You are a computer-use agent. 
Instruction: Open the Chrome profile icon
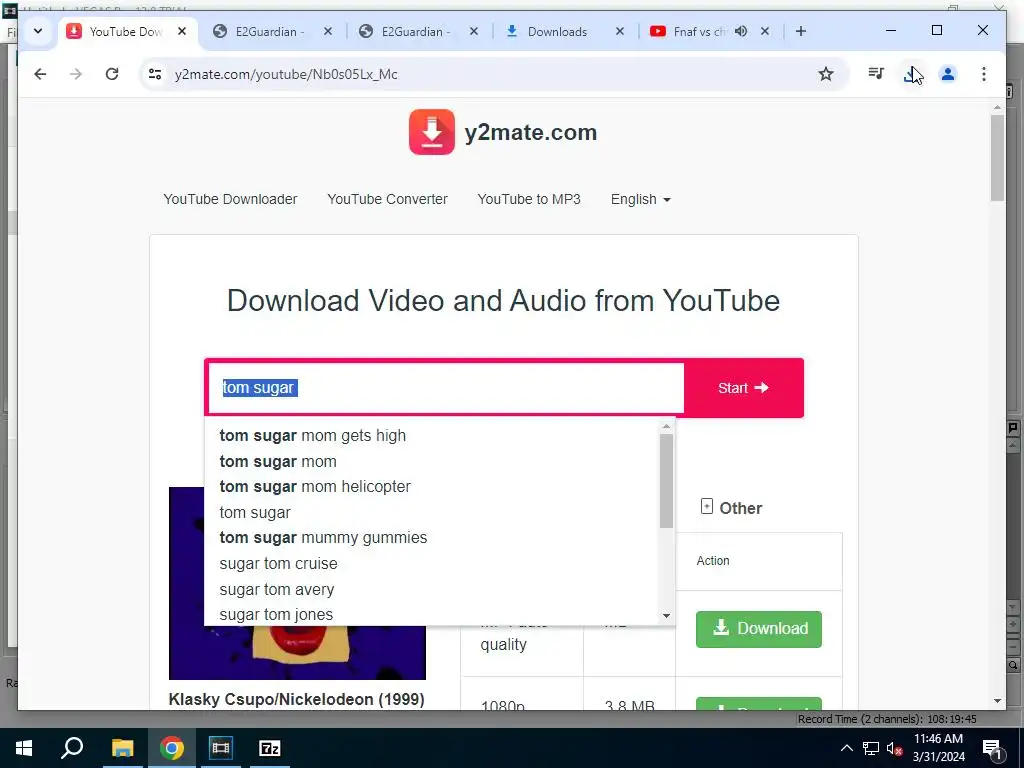pos(948,74)
